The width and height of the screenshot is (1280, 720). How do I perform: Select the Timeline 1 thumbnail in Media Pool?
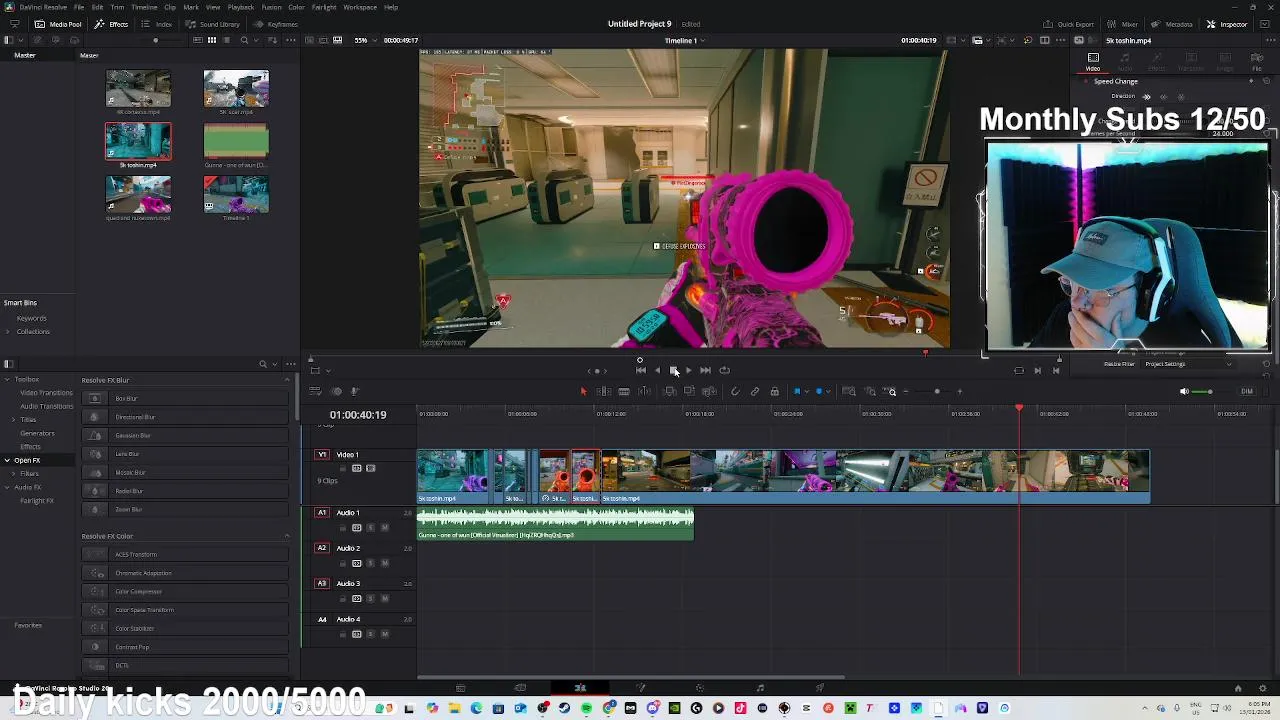[236, 195]
